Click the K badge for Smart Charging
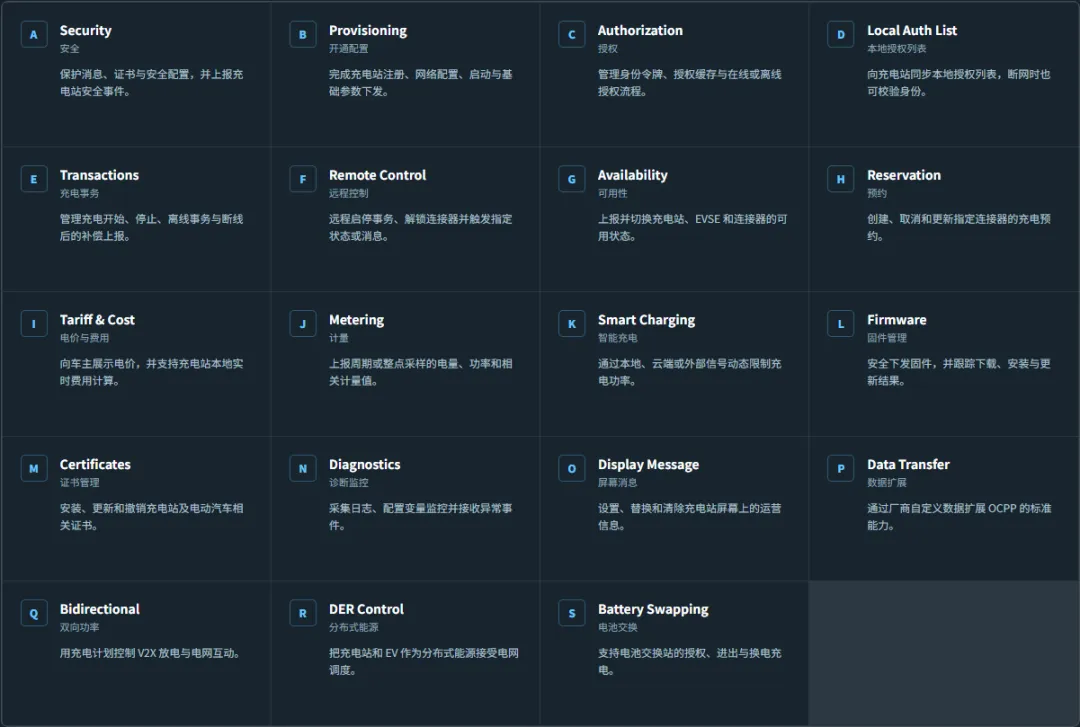The width and height of the screenshot is (1080, 727). pyautogui.click(x=572, y=324)
